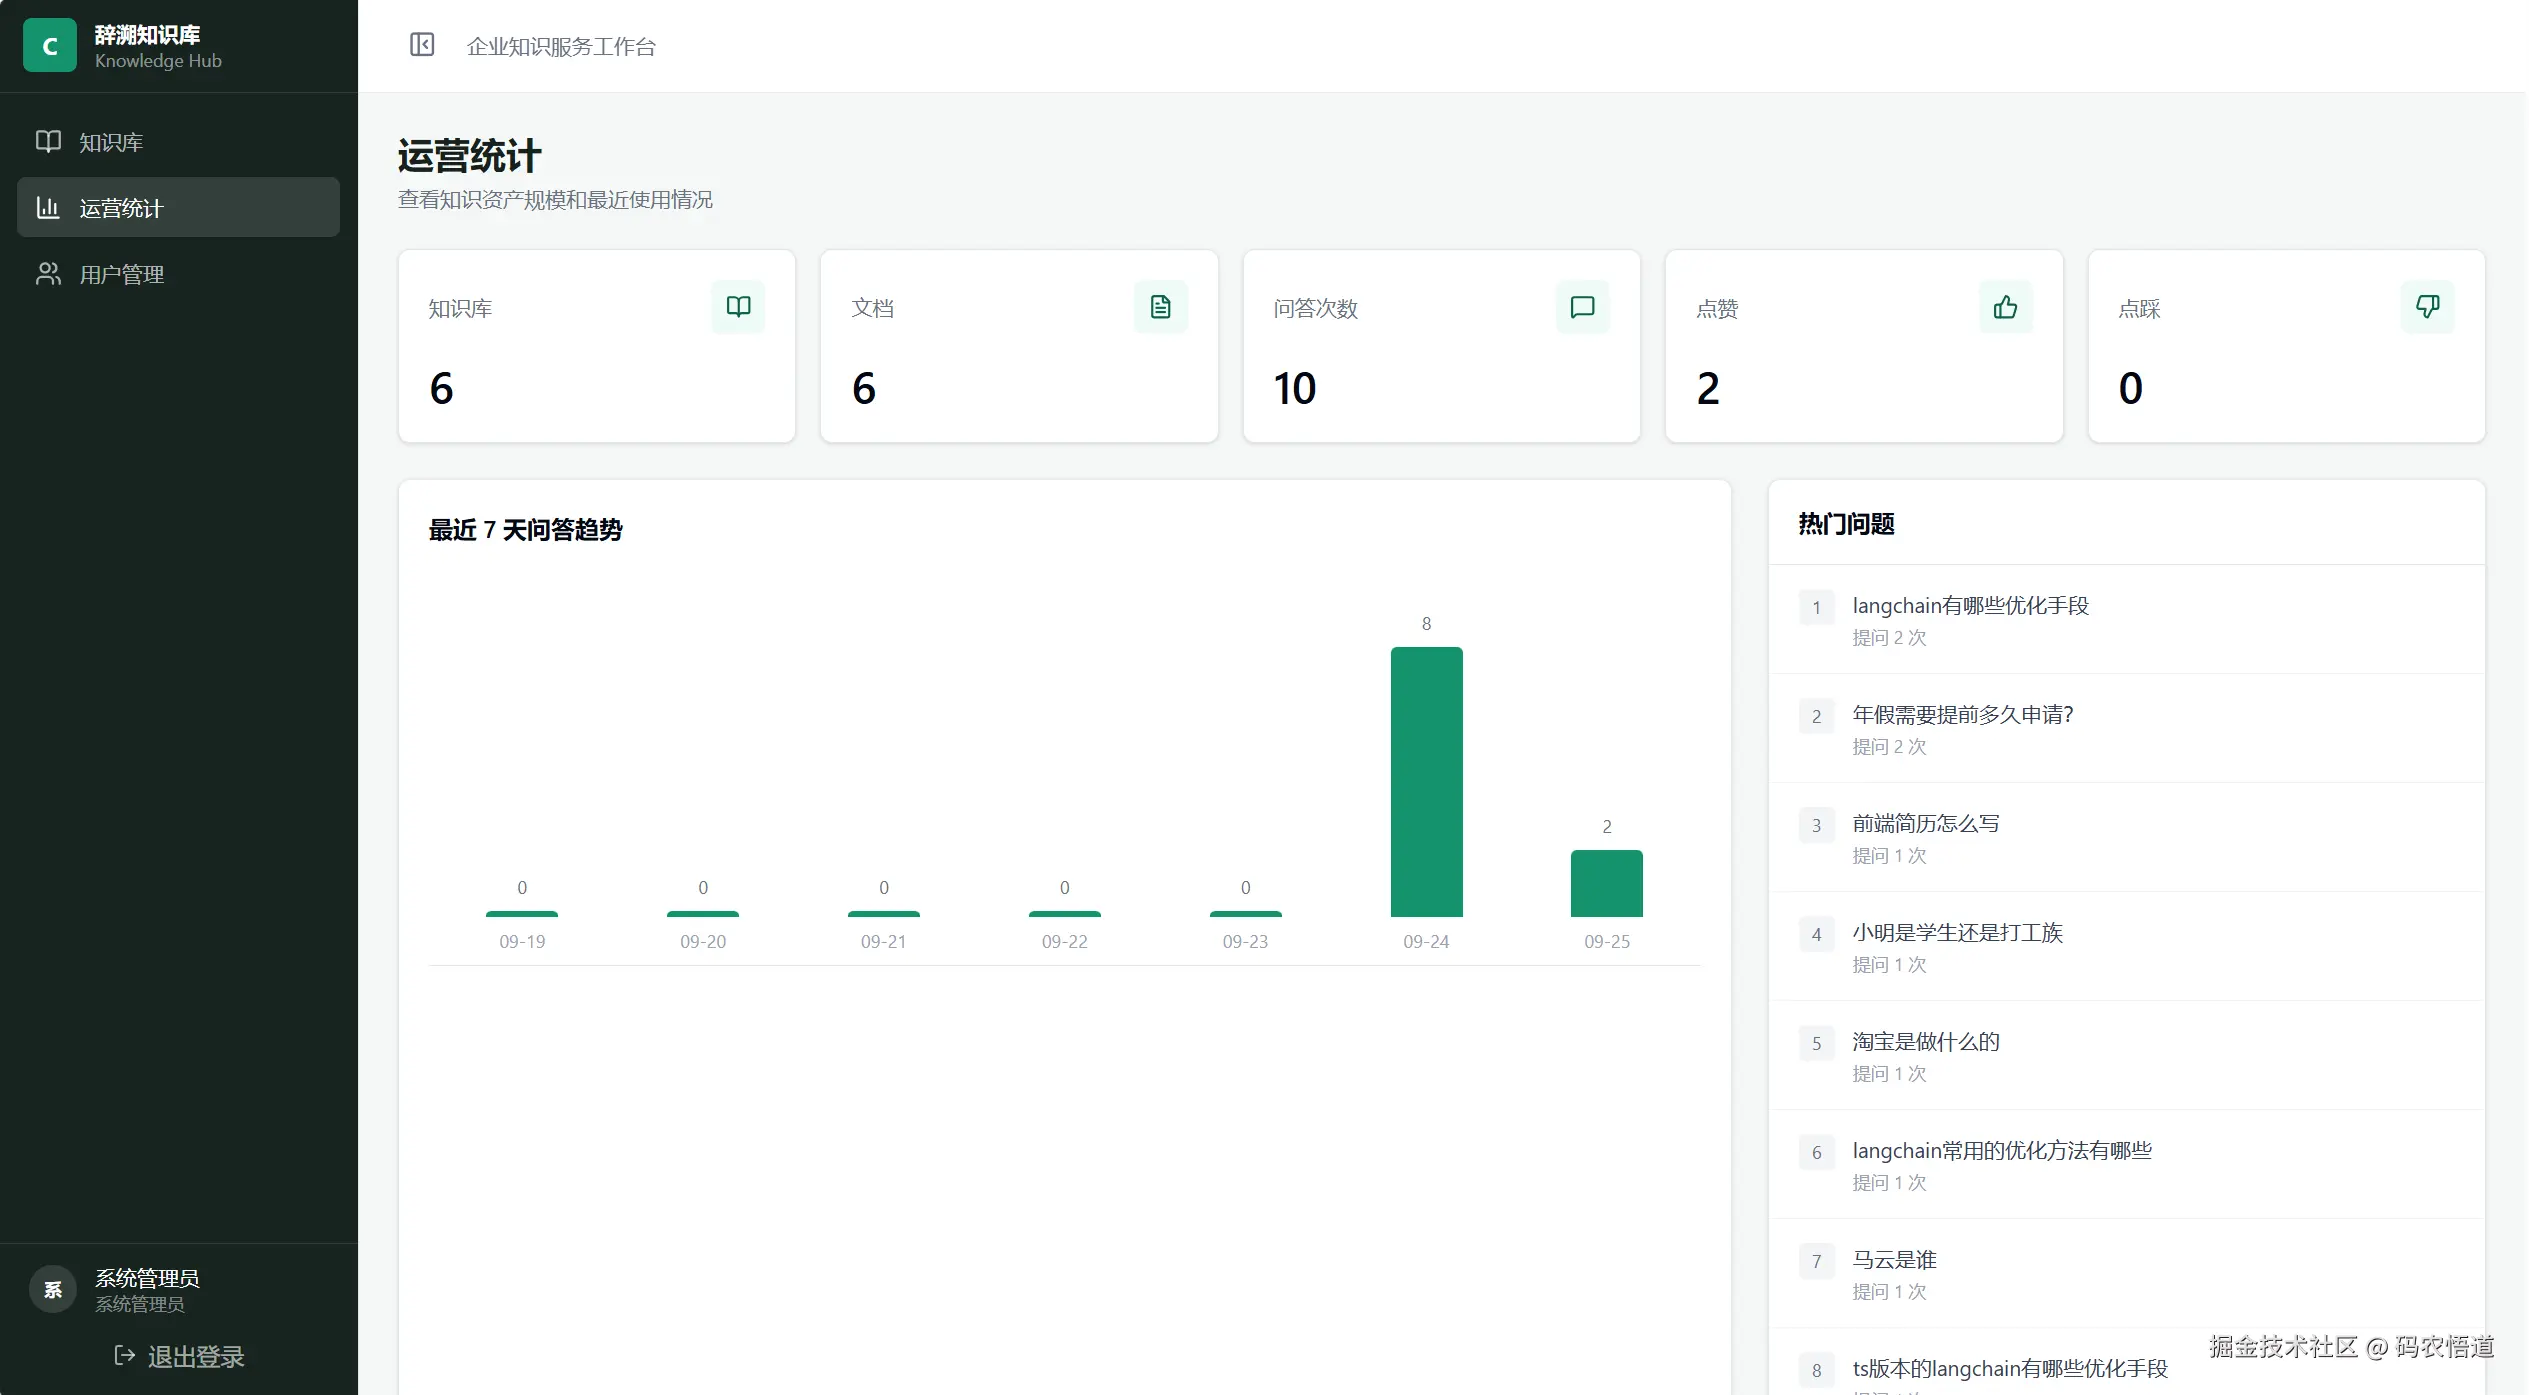Viewport: 2529px width, 1395px height.
Task: Click the 点踩 thumbs-down icon
Action: click(2428, 307)
